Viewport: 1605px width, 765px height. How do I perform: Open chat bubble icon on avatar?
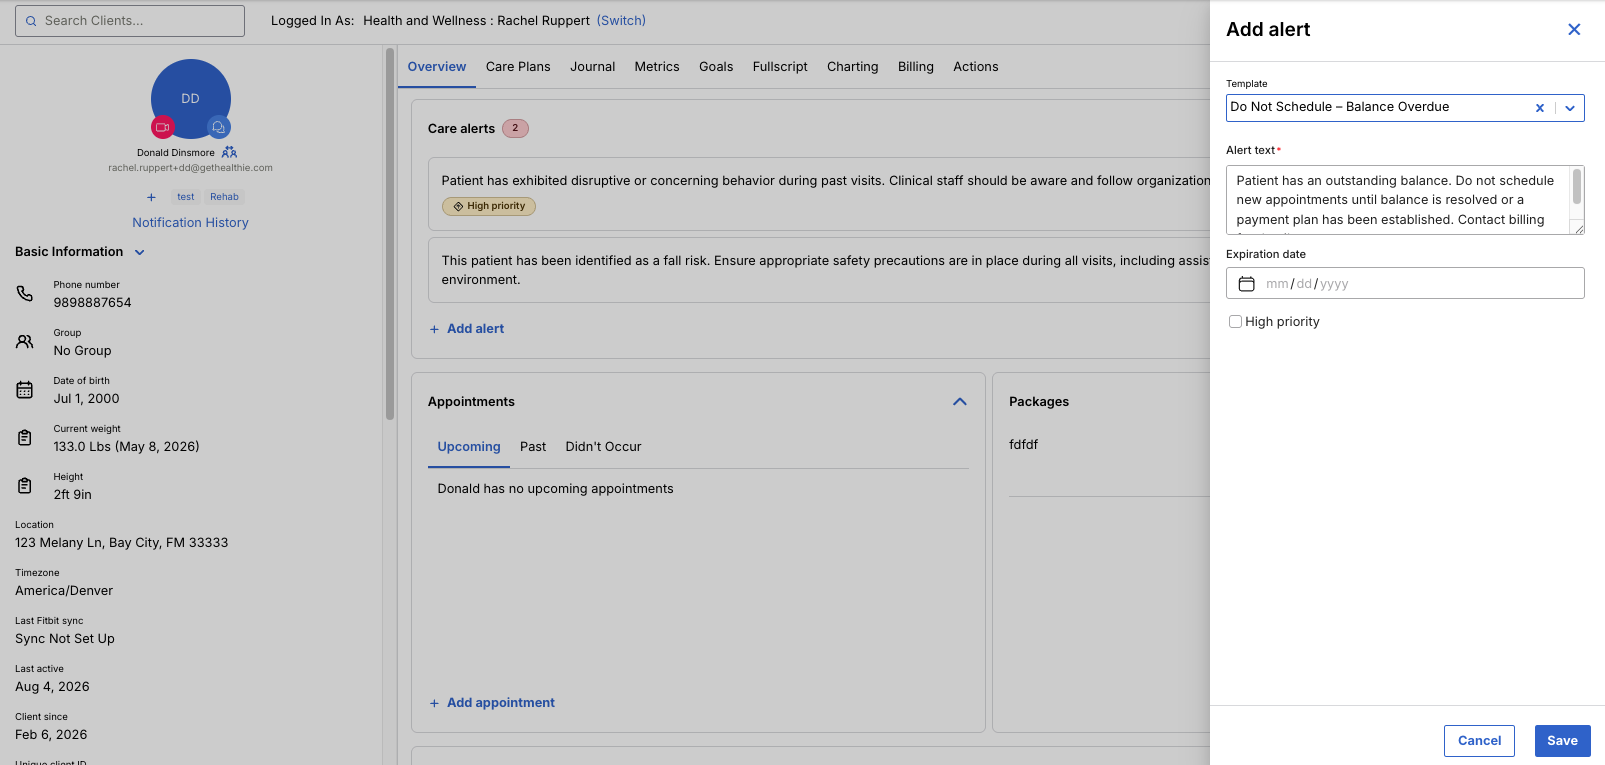coord(219,127)
